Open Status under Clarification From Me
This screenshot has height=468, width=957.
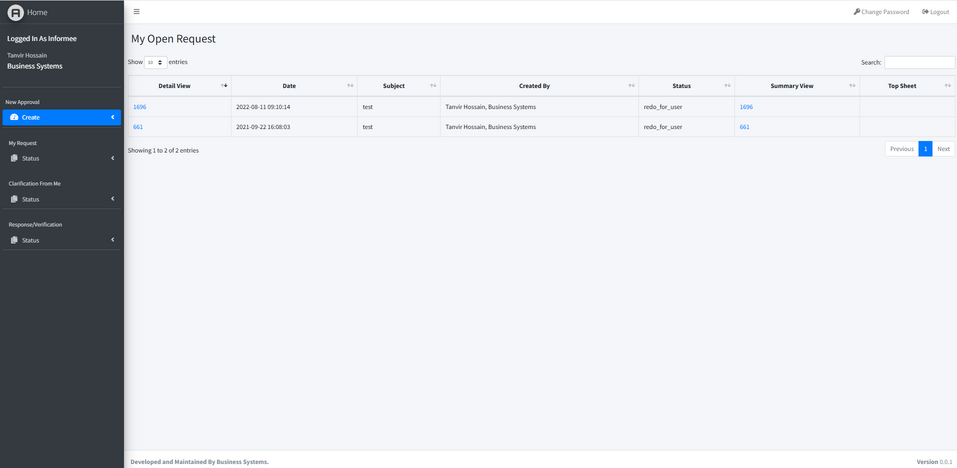pos(62,199)
